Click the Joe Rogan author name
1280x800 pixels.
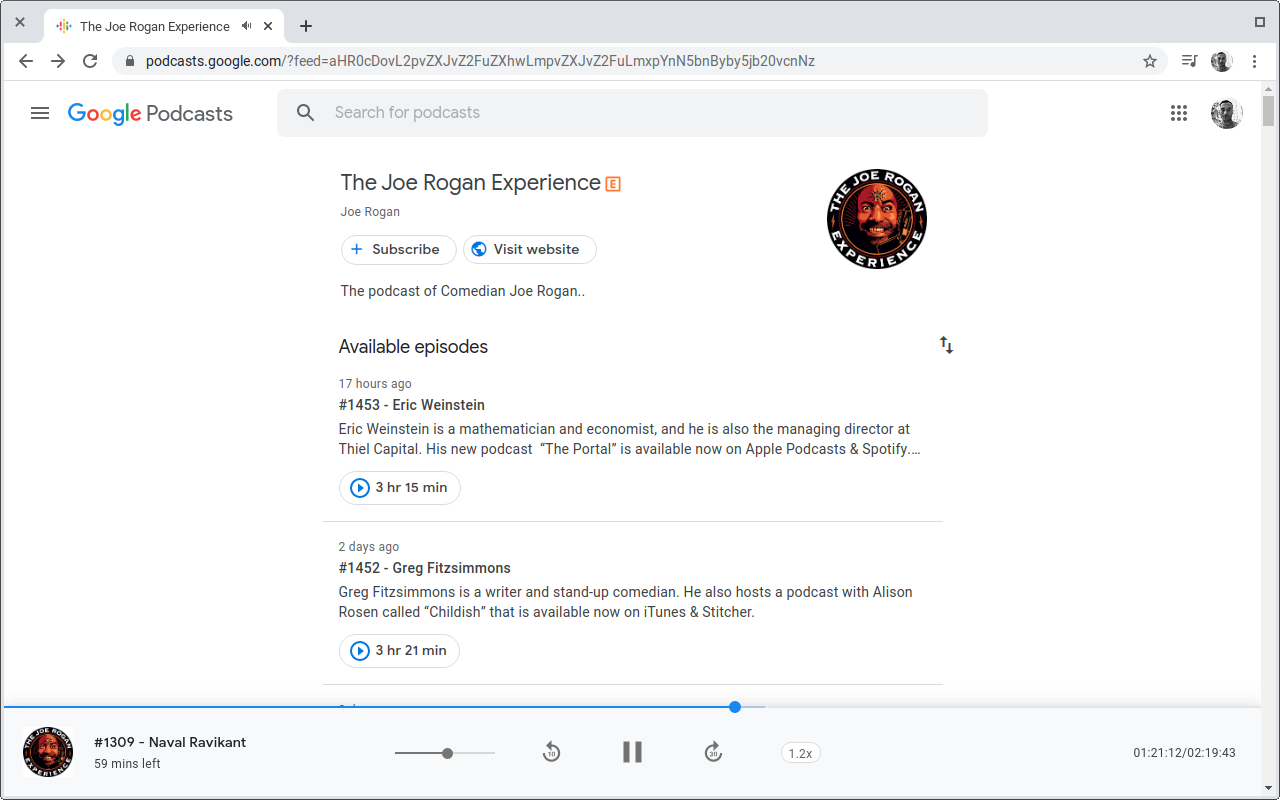(x=370, y=212)
